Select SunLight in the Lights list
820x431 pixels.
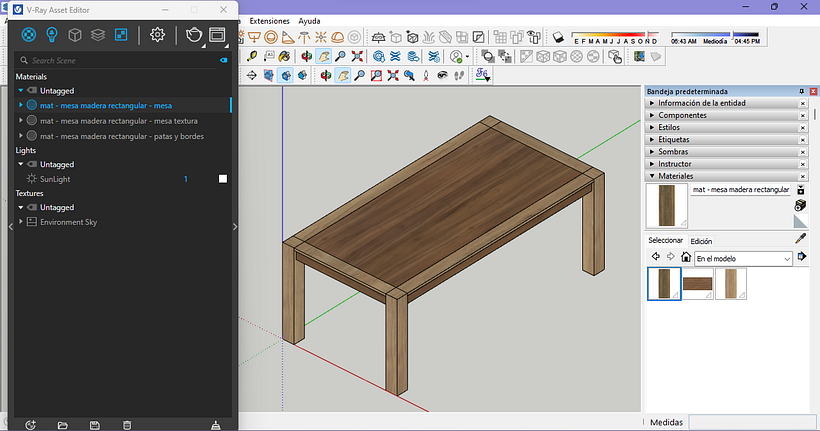click(x=55, y=179)
